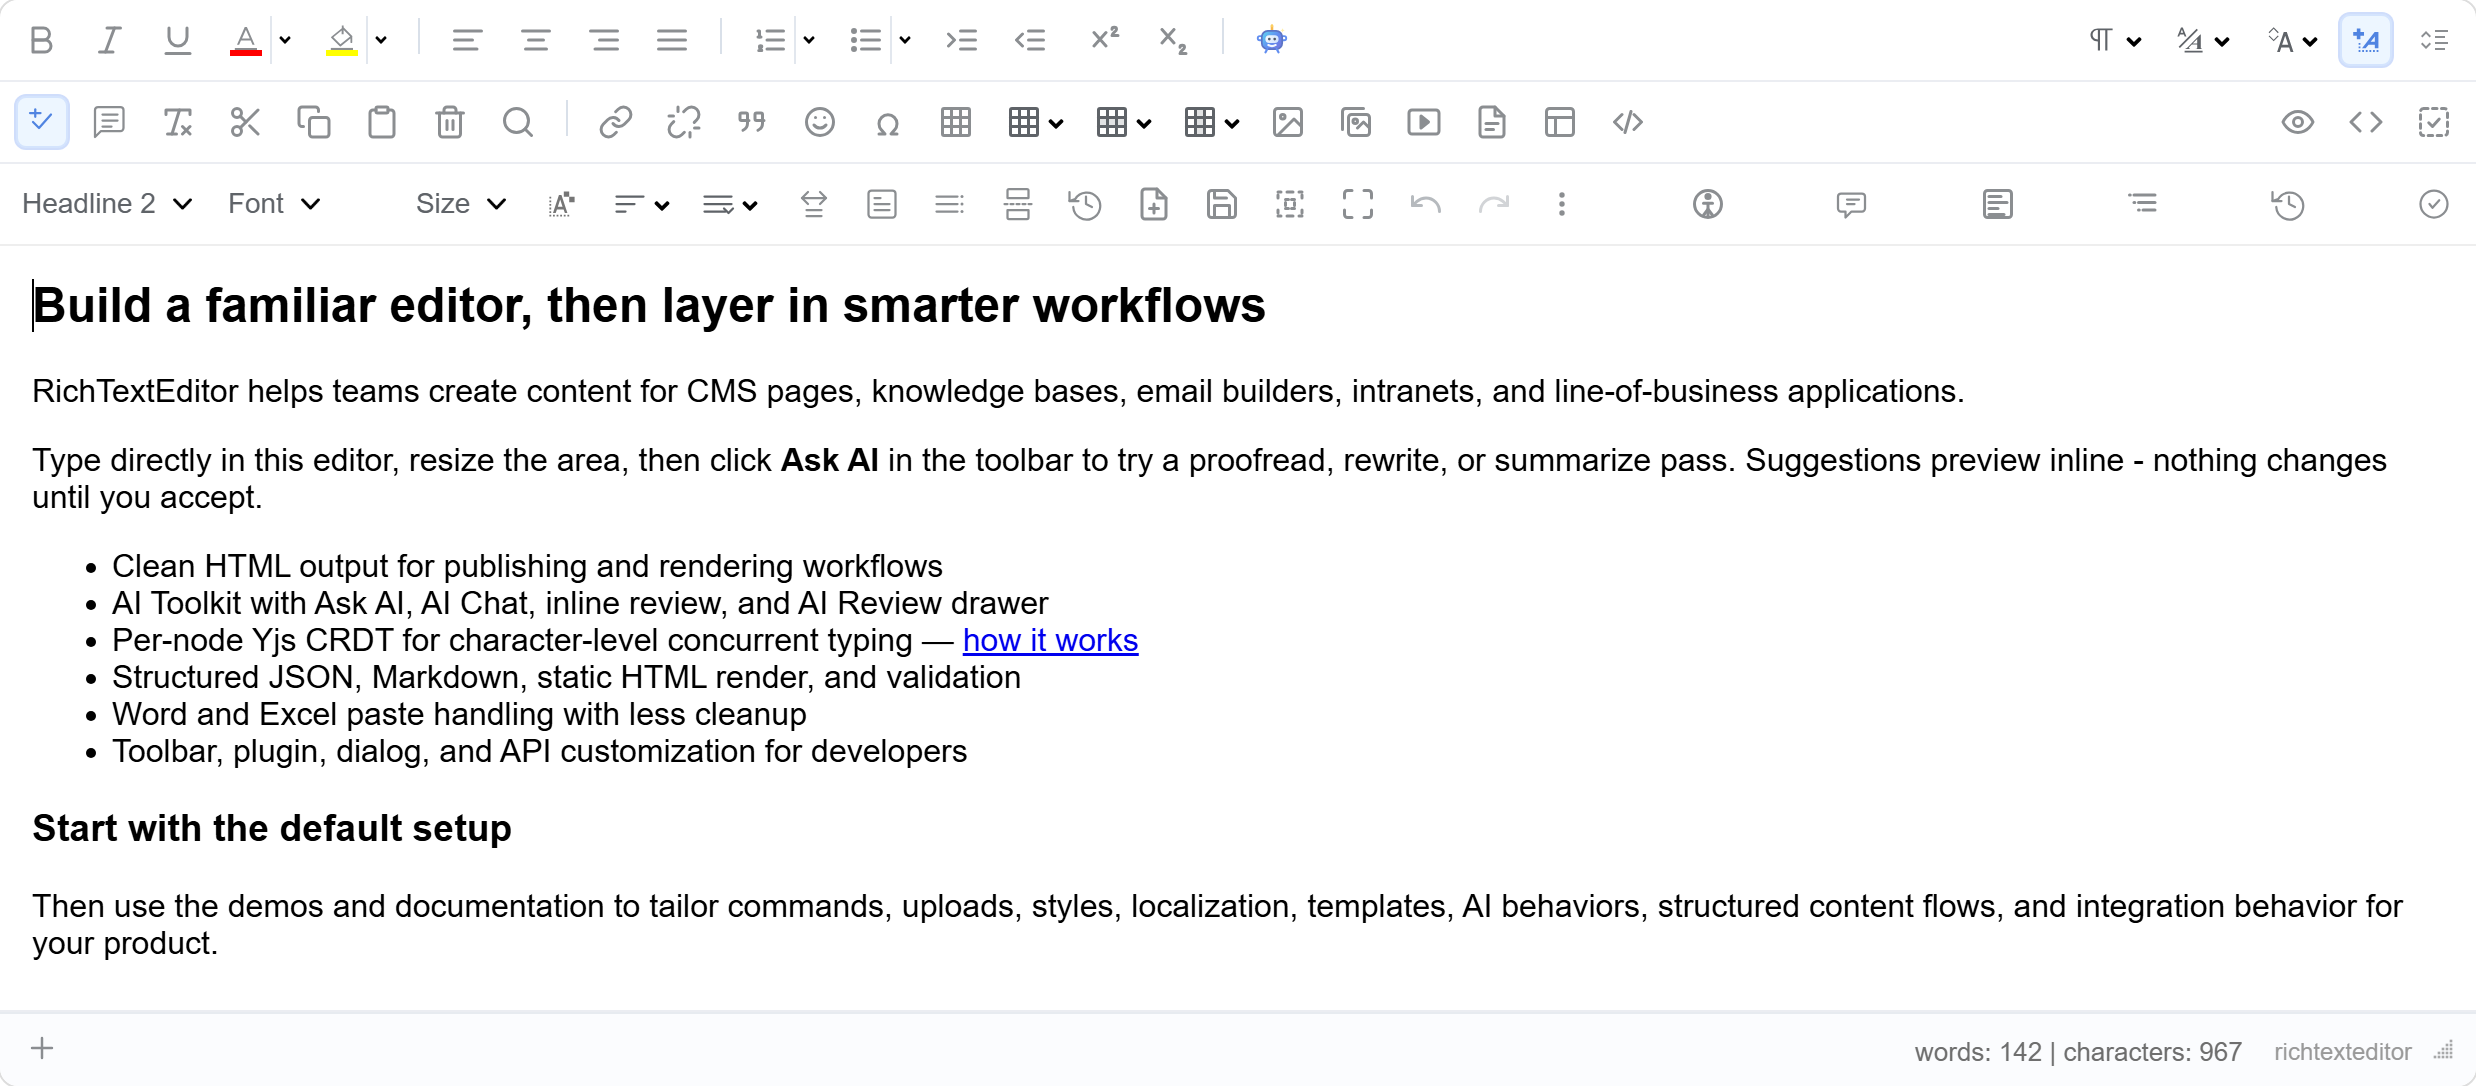This screenshot has height=1086, width=2476.
Task: Open the Font family dropdown
Action: tap(274, 204)
